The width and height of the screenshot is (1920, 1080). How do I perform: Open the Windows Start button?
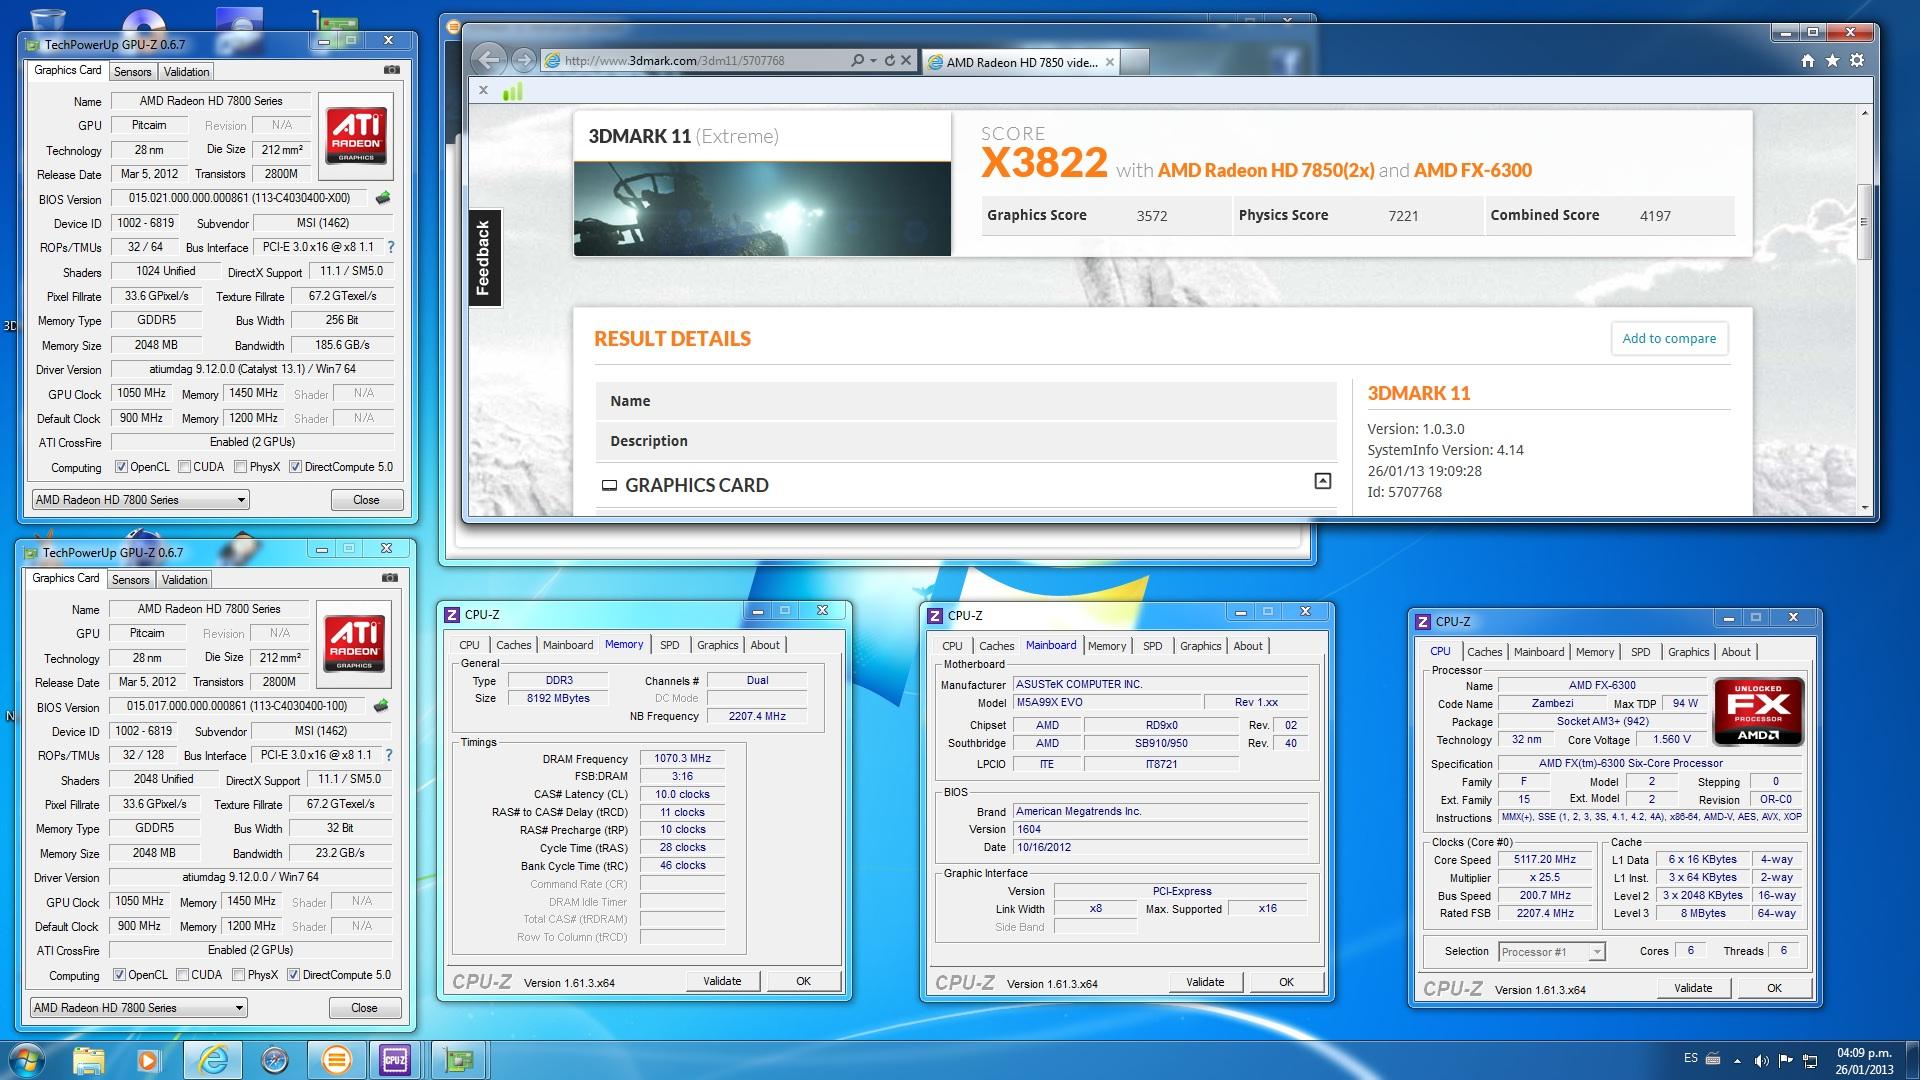(27, 1060)
